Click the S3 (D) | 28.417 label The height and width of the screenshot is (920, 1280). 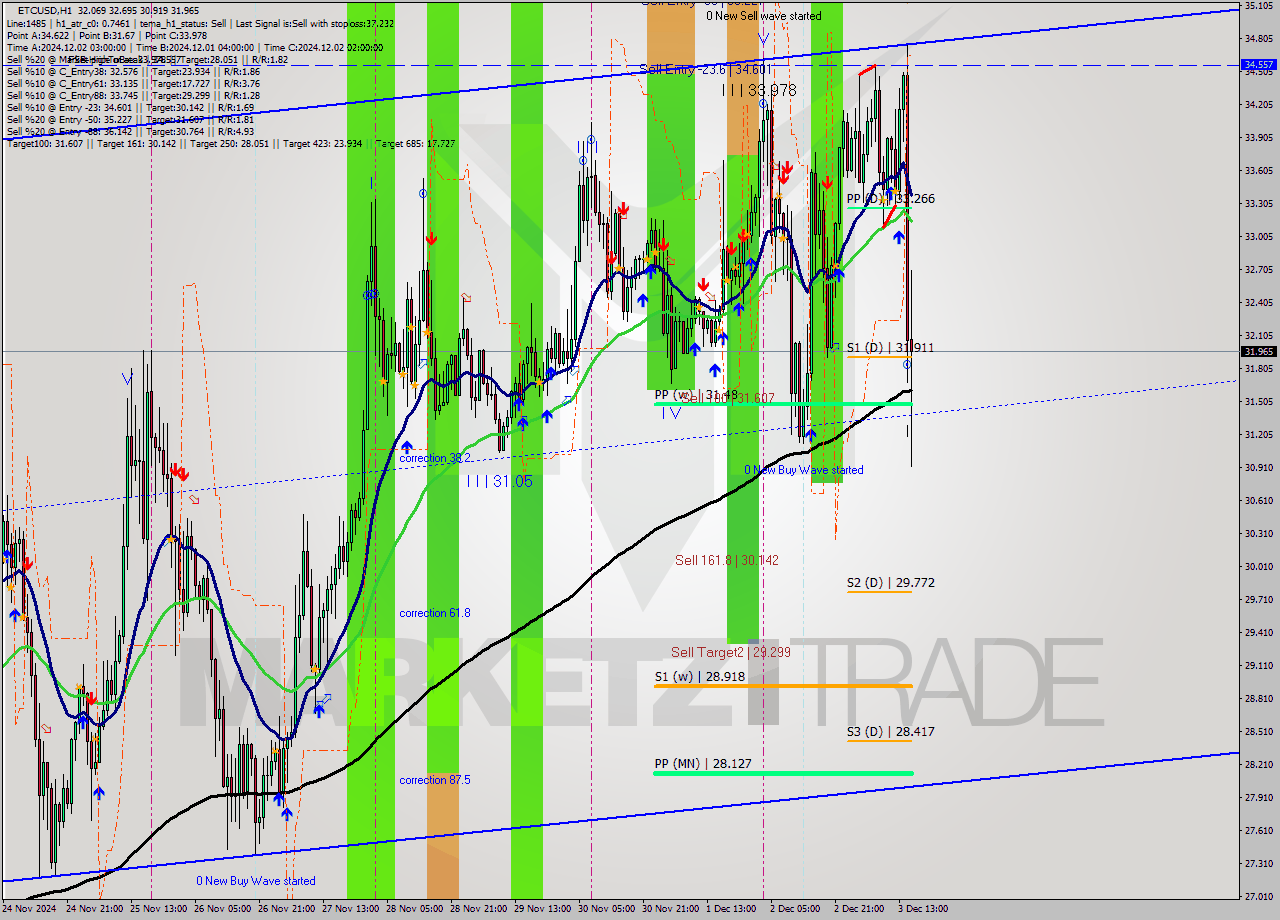(x=890, y=732)
